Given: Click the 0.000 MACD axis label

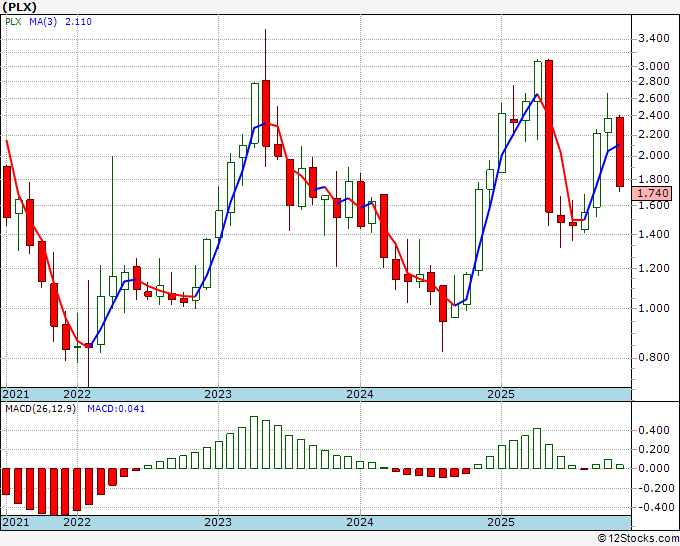Looking at the screenshot, I should tap(654, 468).
